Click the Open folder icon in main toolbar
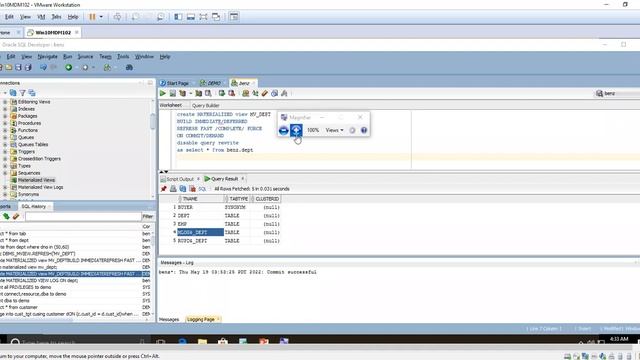Viewport: 640px width, 360px height. tap(9, 67)
